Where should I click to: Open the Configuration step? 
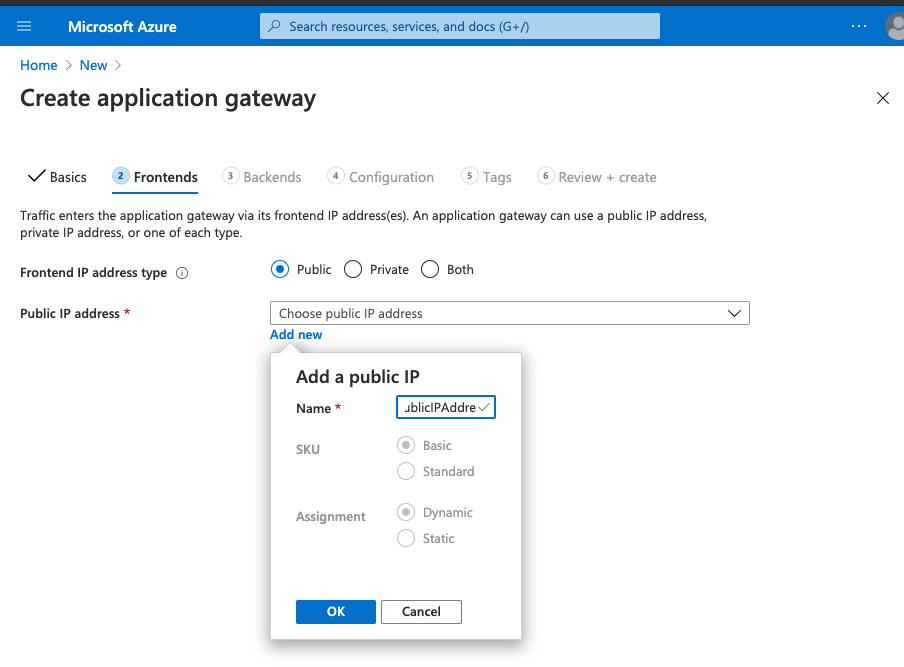tap(391, 176)
